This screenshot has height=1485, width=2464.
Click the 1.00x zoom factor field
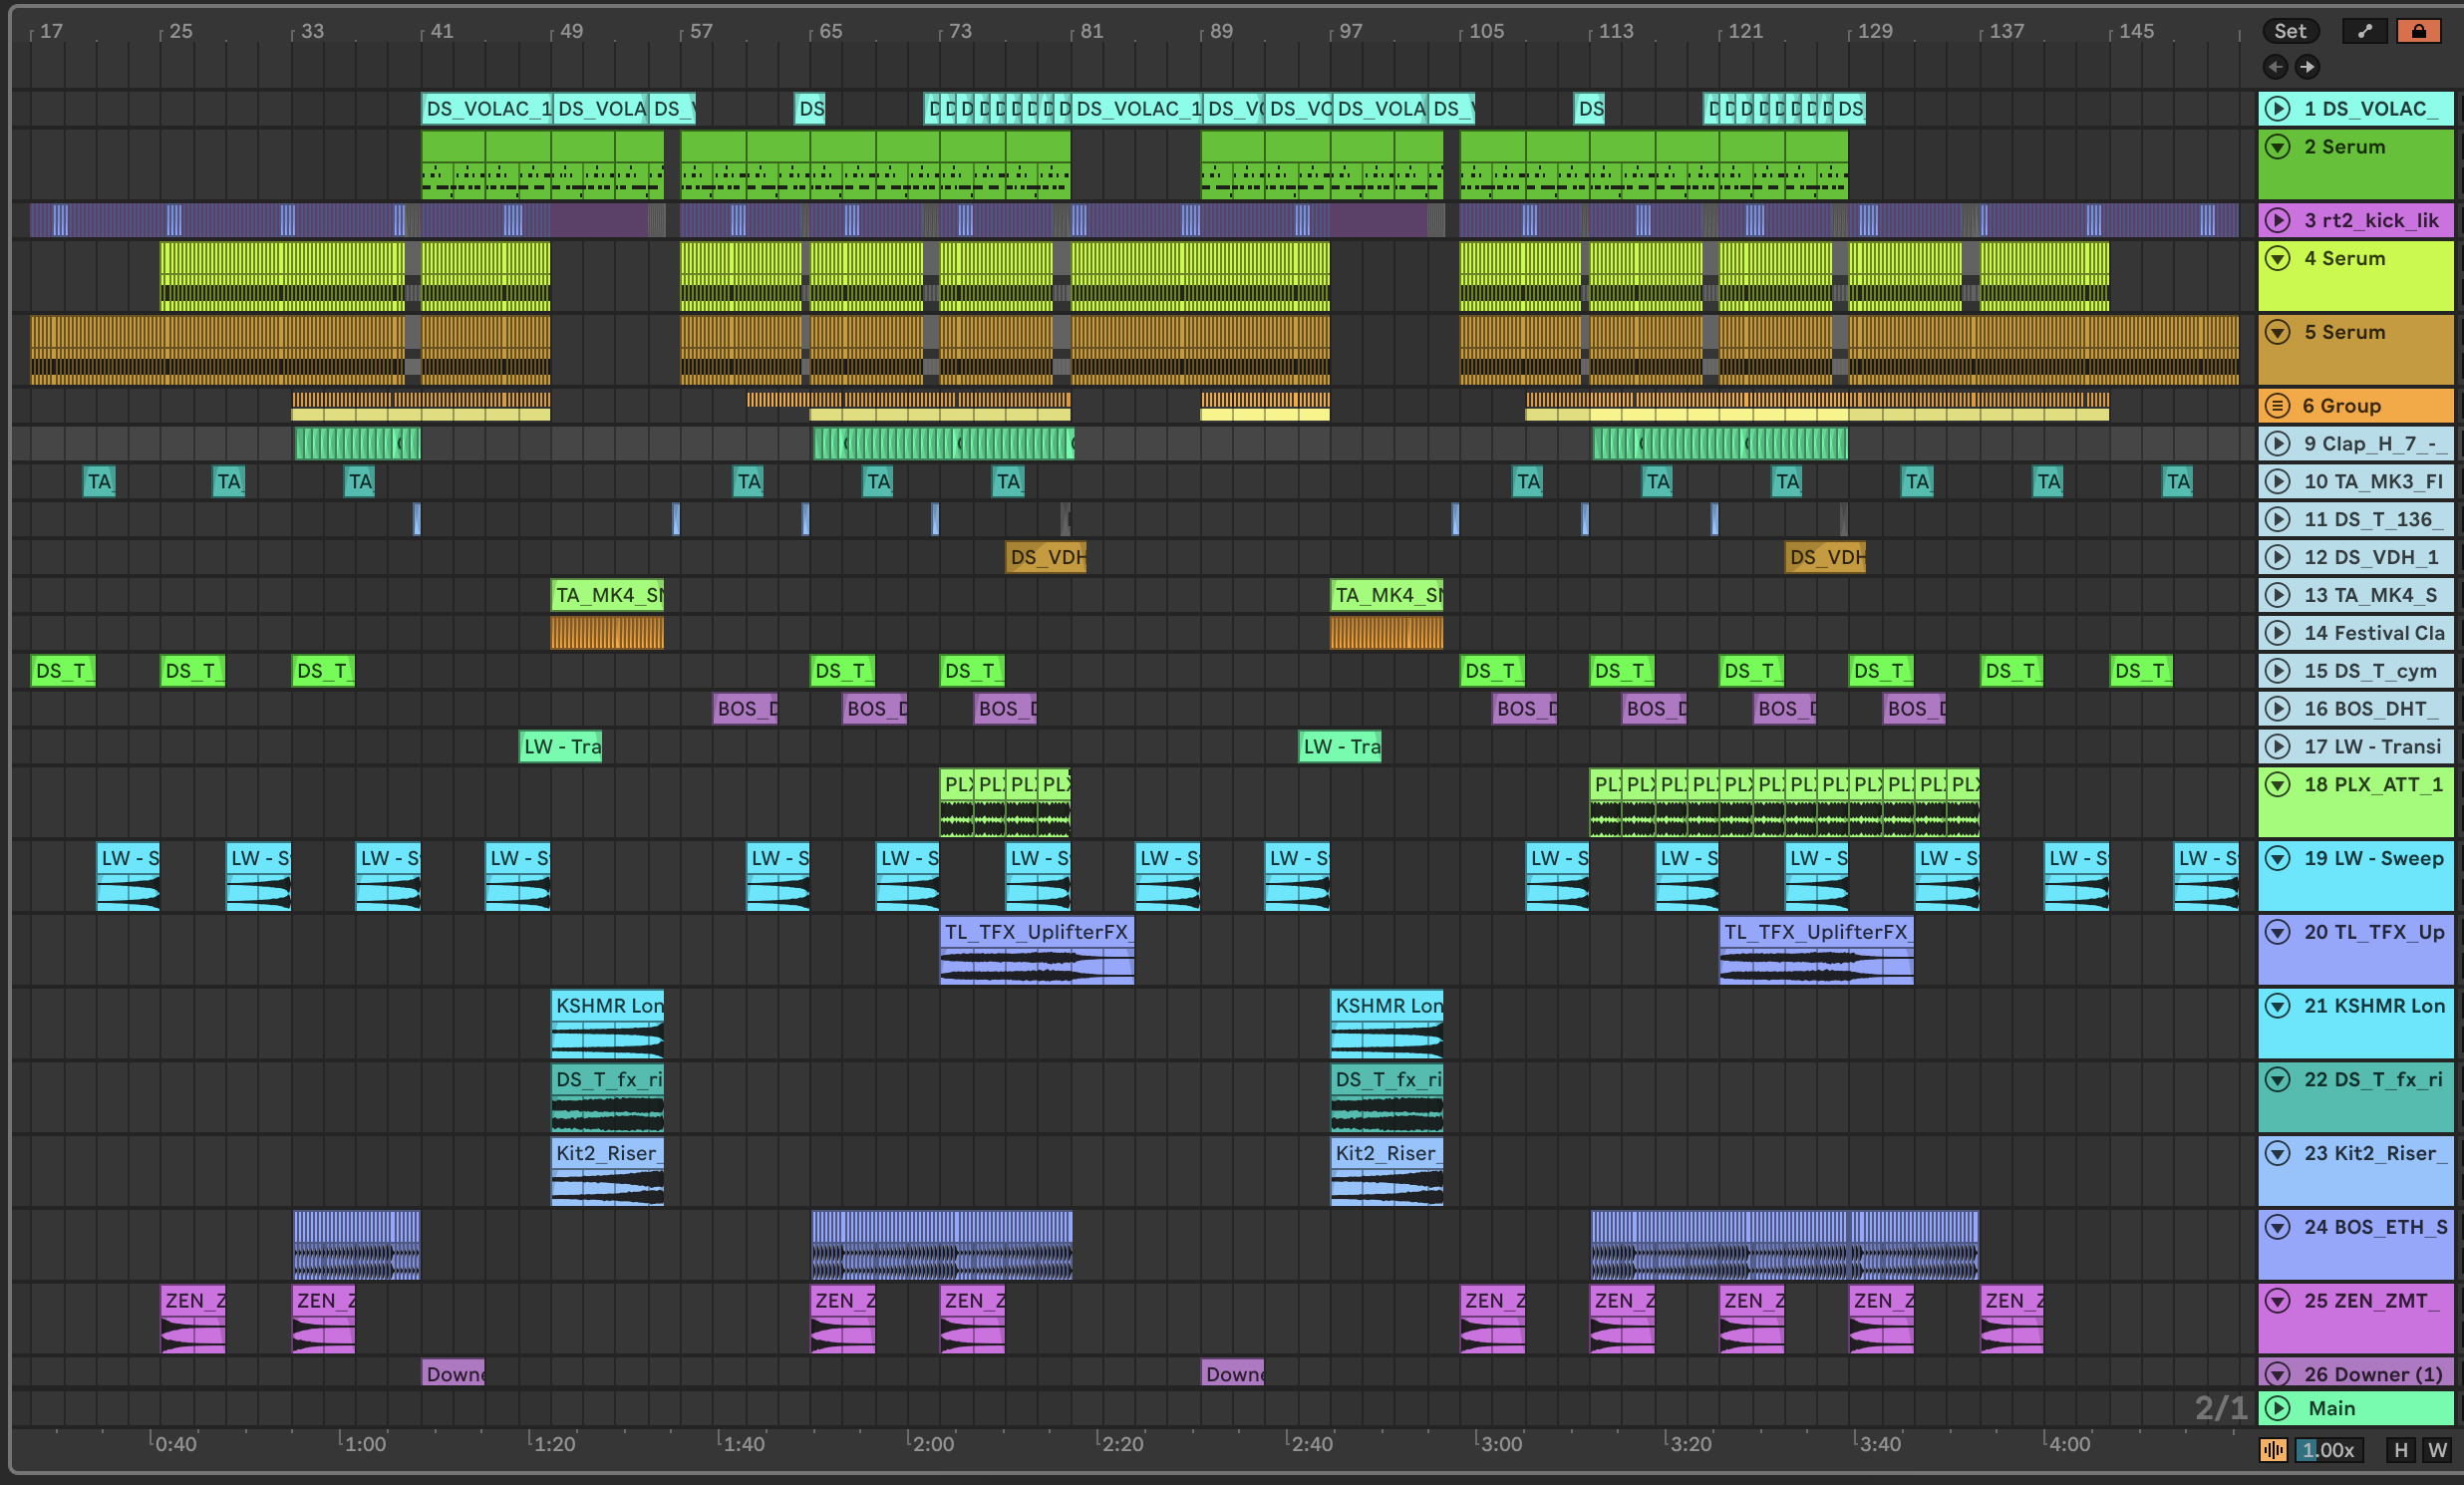coord(2329,1450)
